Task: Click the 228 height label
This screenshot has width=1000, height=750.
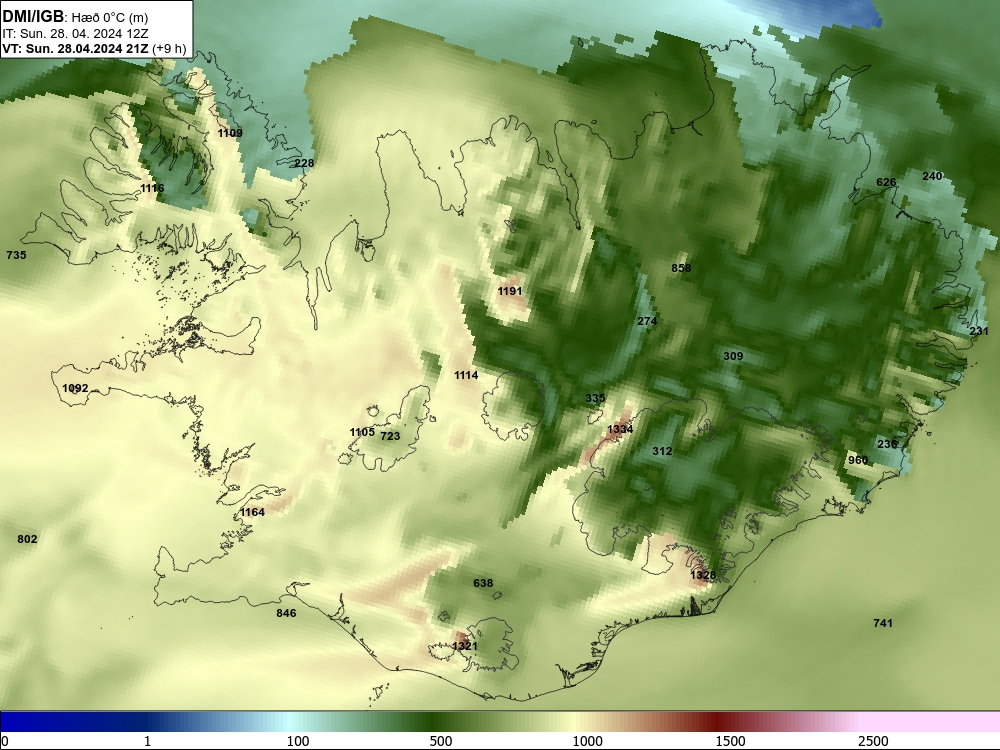Action: pyautogui.click(x=304, y=163)
